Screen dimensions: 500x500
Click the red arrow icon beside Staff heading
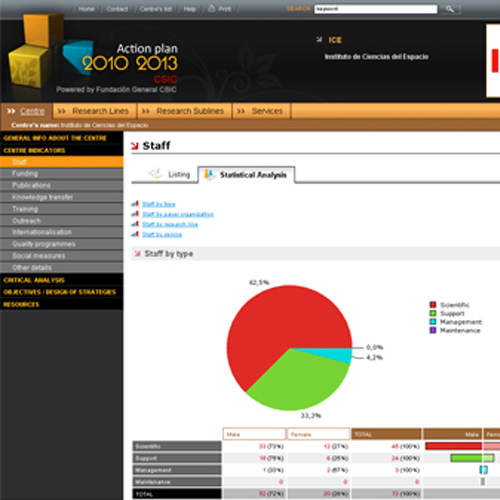point(135,146)
